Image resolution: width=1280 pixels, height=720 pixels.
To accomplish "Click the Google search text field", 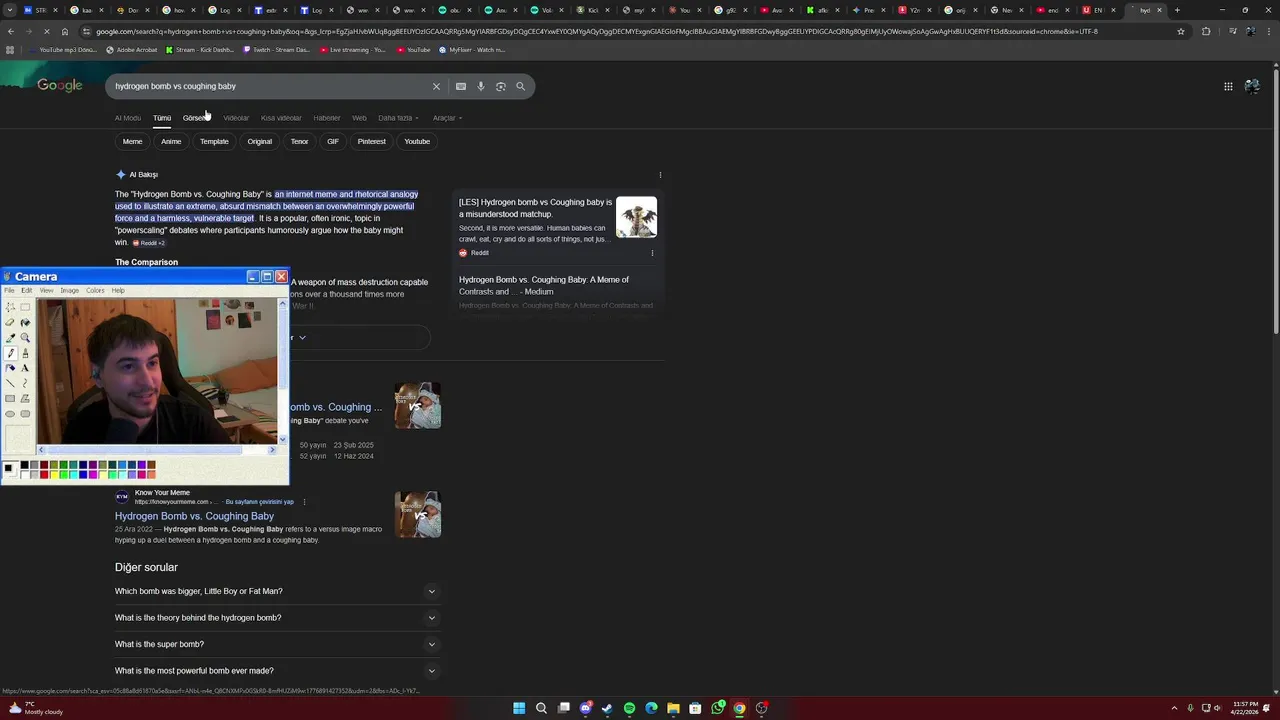I will coord(270,86).
